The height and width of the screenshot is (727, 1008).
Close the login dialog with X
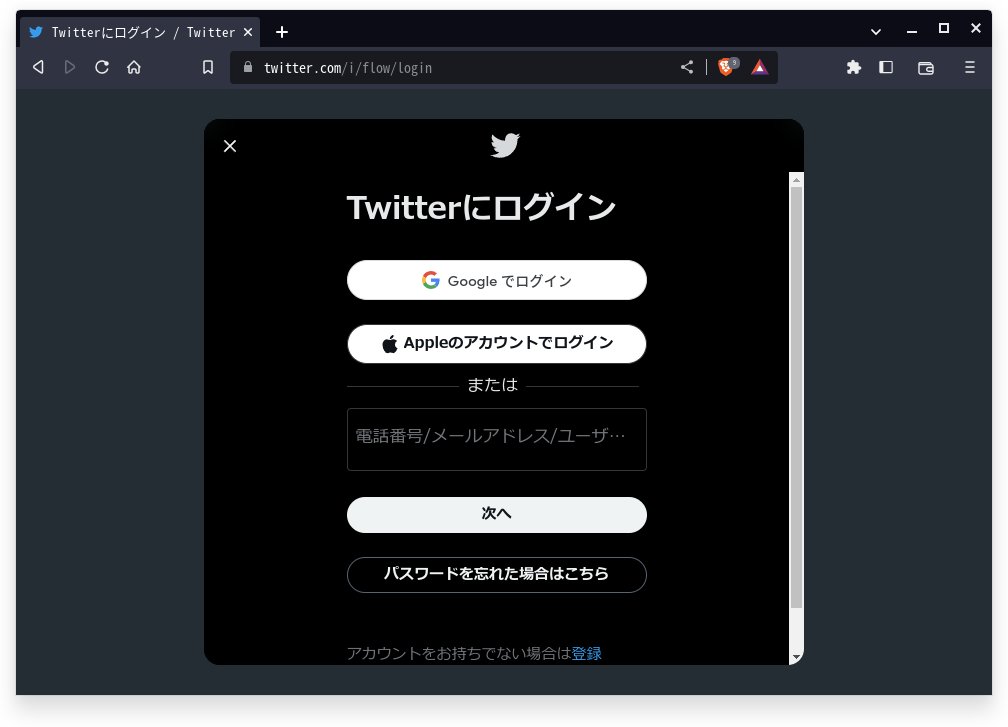tap(230, 146)
